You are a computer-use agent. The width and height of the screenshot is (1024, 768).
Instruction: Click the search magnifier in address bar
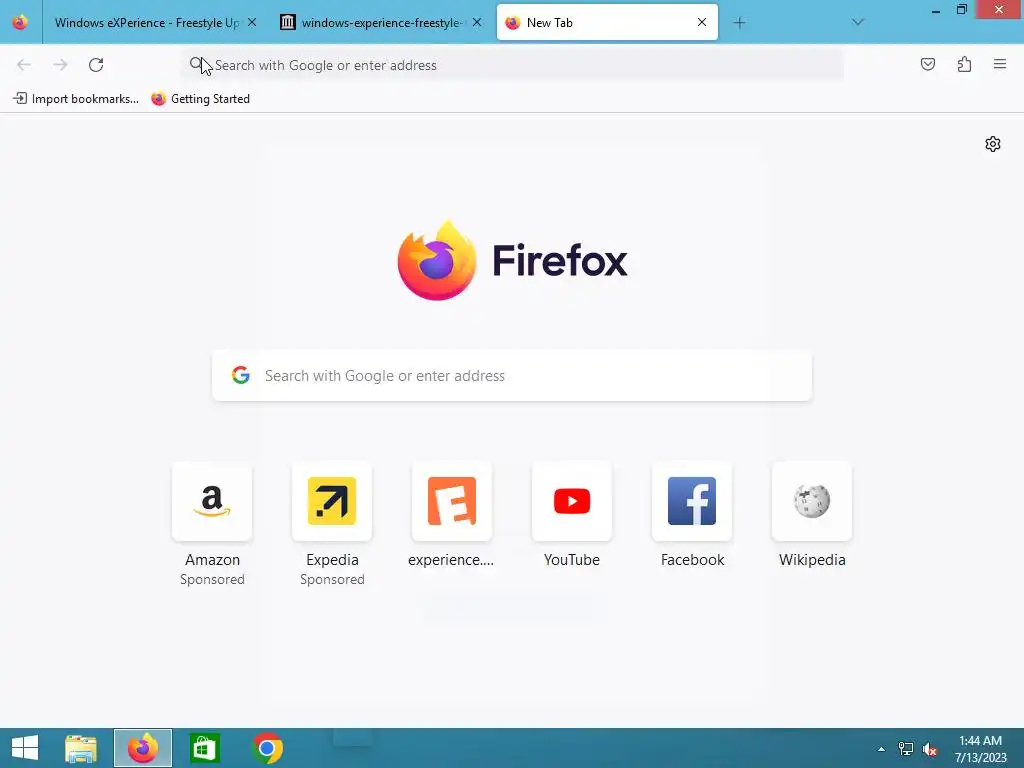196,64
